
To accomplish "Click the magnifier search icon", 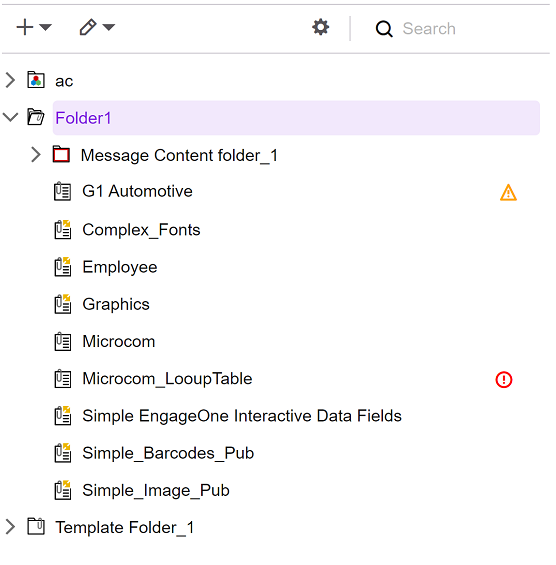I will pyautogui.click(x=384, y=28).
